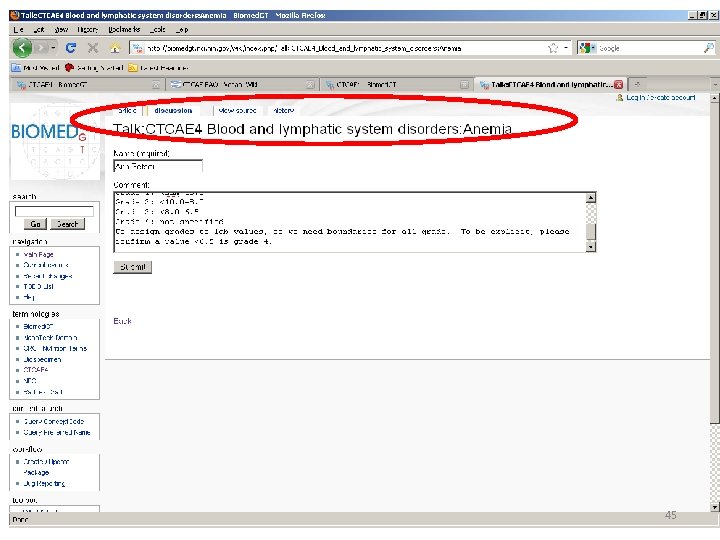Click the Stop loading X icon
This screenshot has height=540, width=720.
93,48
